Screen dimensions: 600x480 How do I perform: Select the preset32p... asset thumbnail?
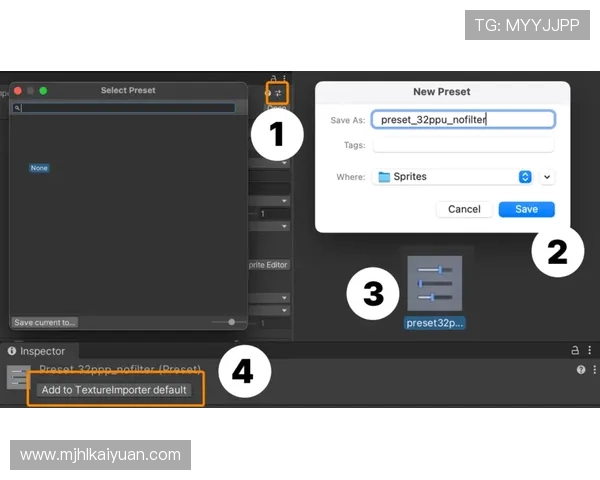435,283
